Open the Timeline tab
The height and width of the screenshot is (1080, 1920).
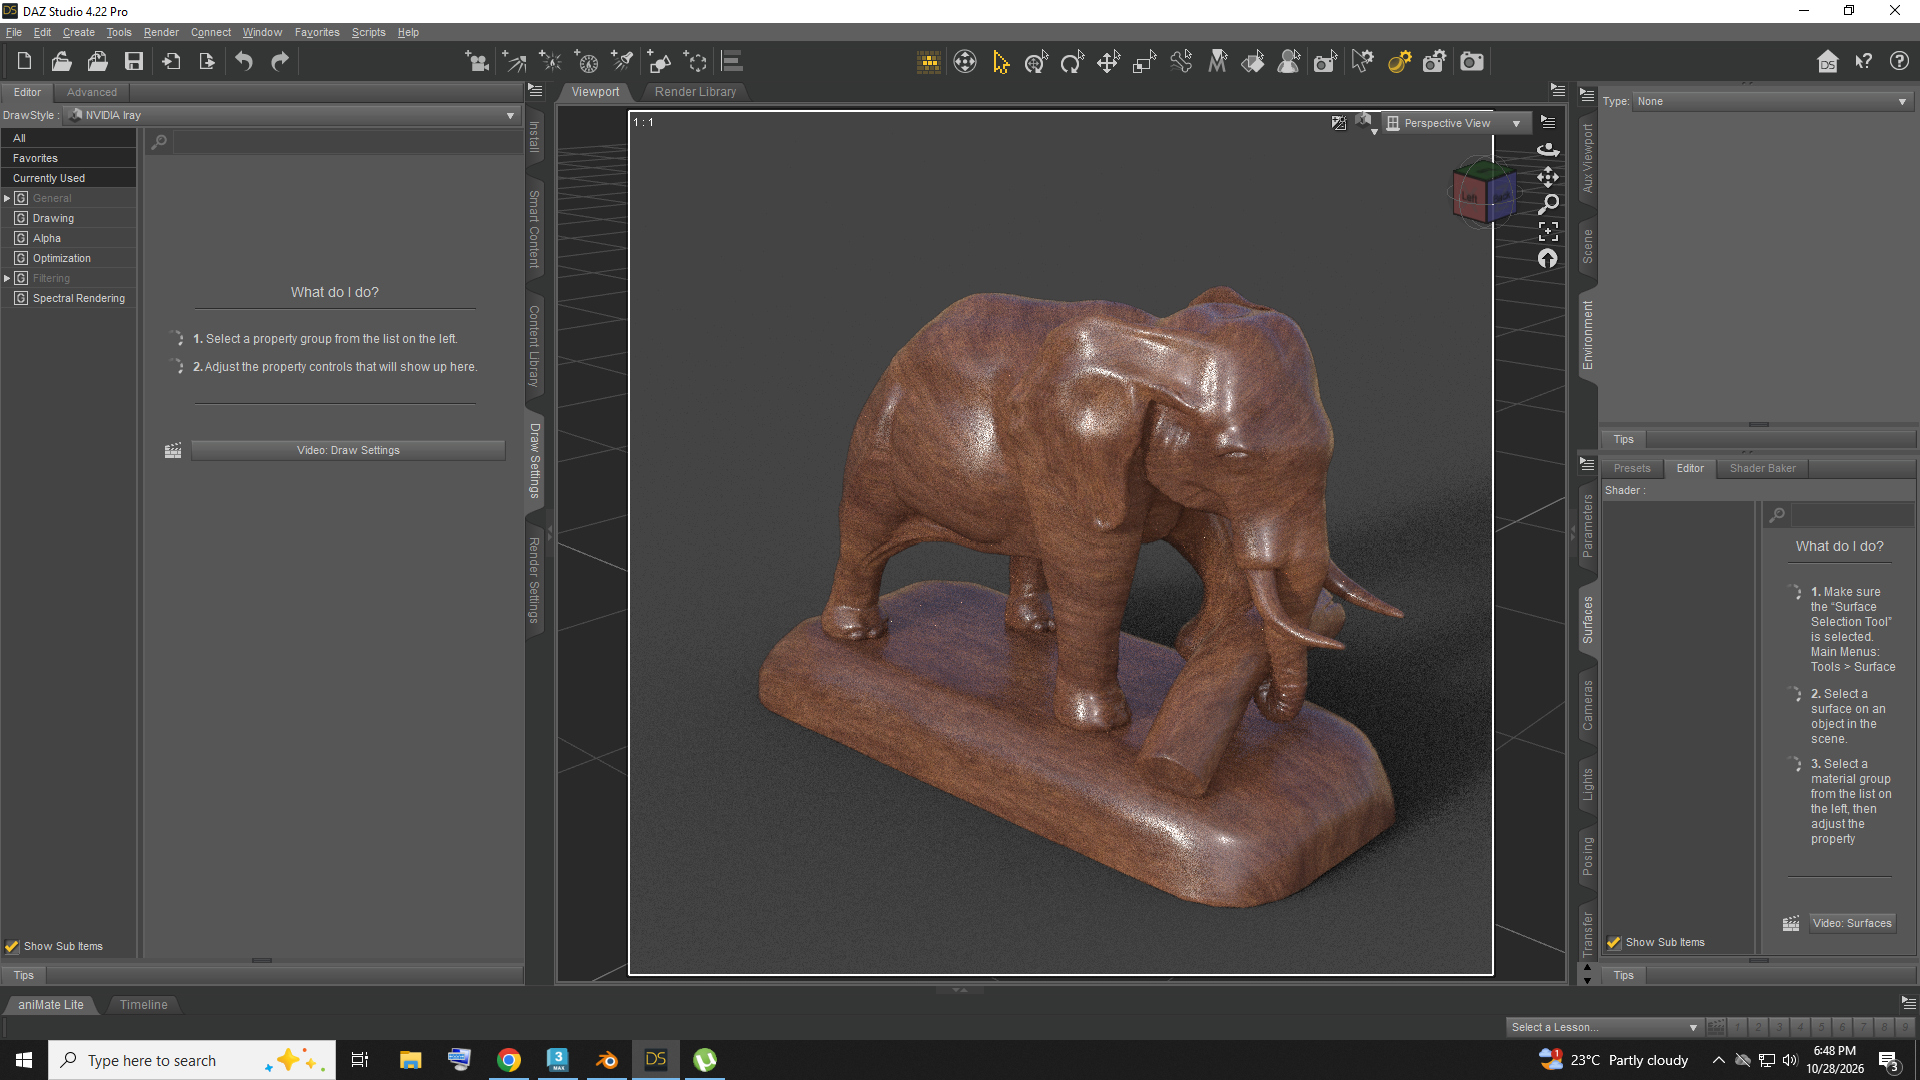tap(144, 1005)
